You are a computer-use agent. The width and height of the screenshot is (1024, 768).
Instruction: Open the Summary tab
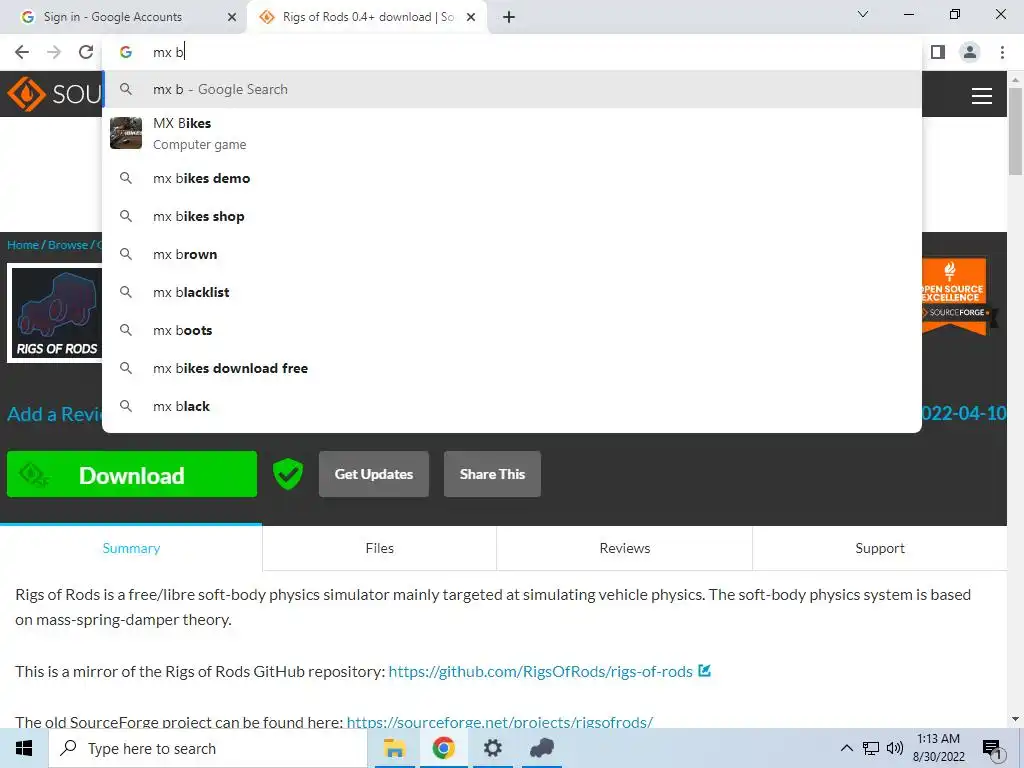tap(131, 548)
